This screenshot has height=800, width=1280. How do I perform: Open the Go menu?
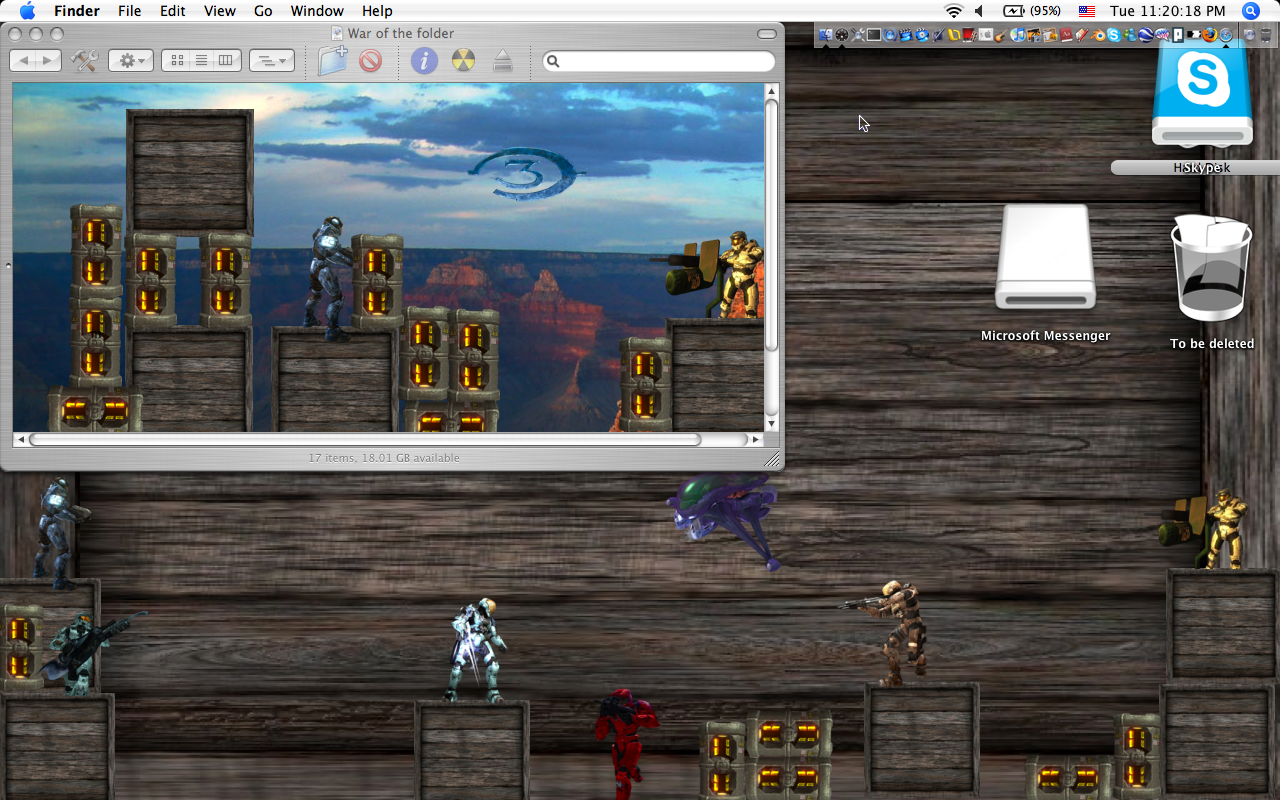tap(263, 11)
